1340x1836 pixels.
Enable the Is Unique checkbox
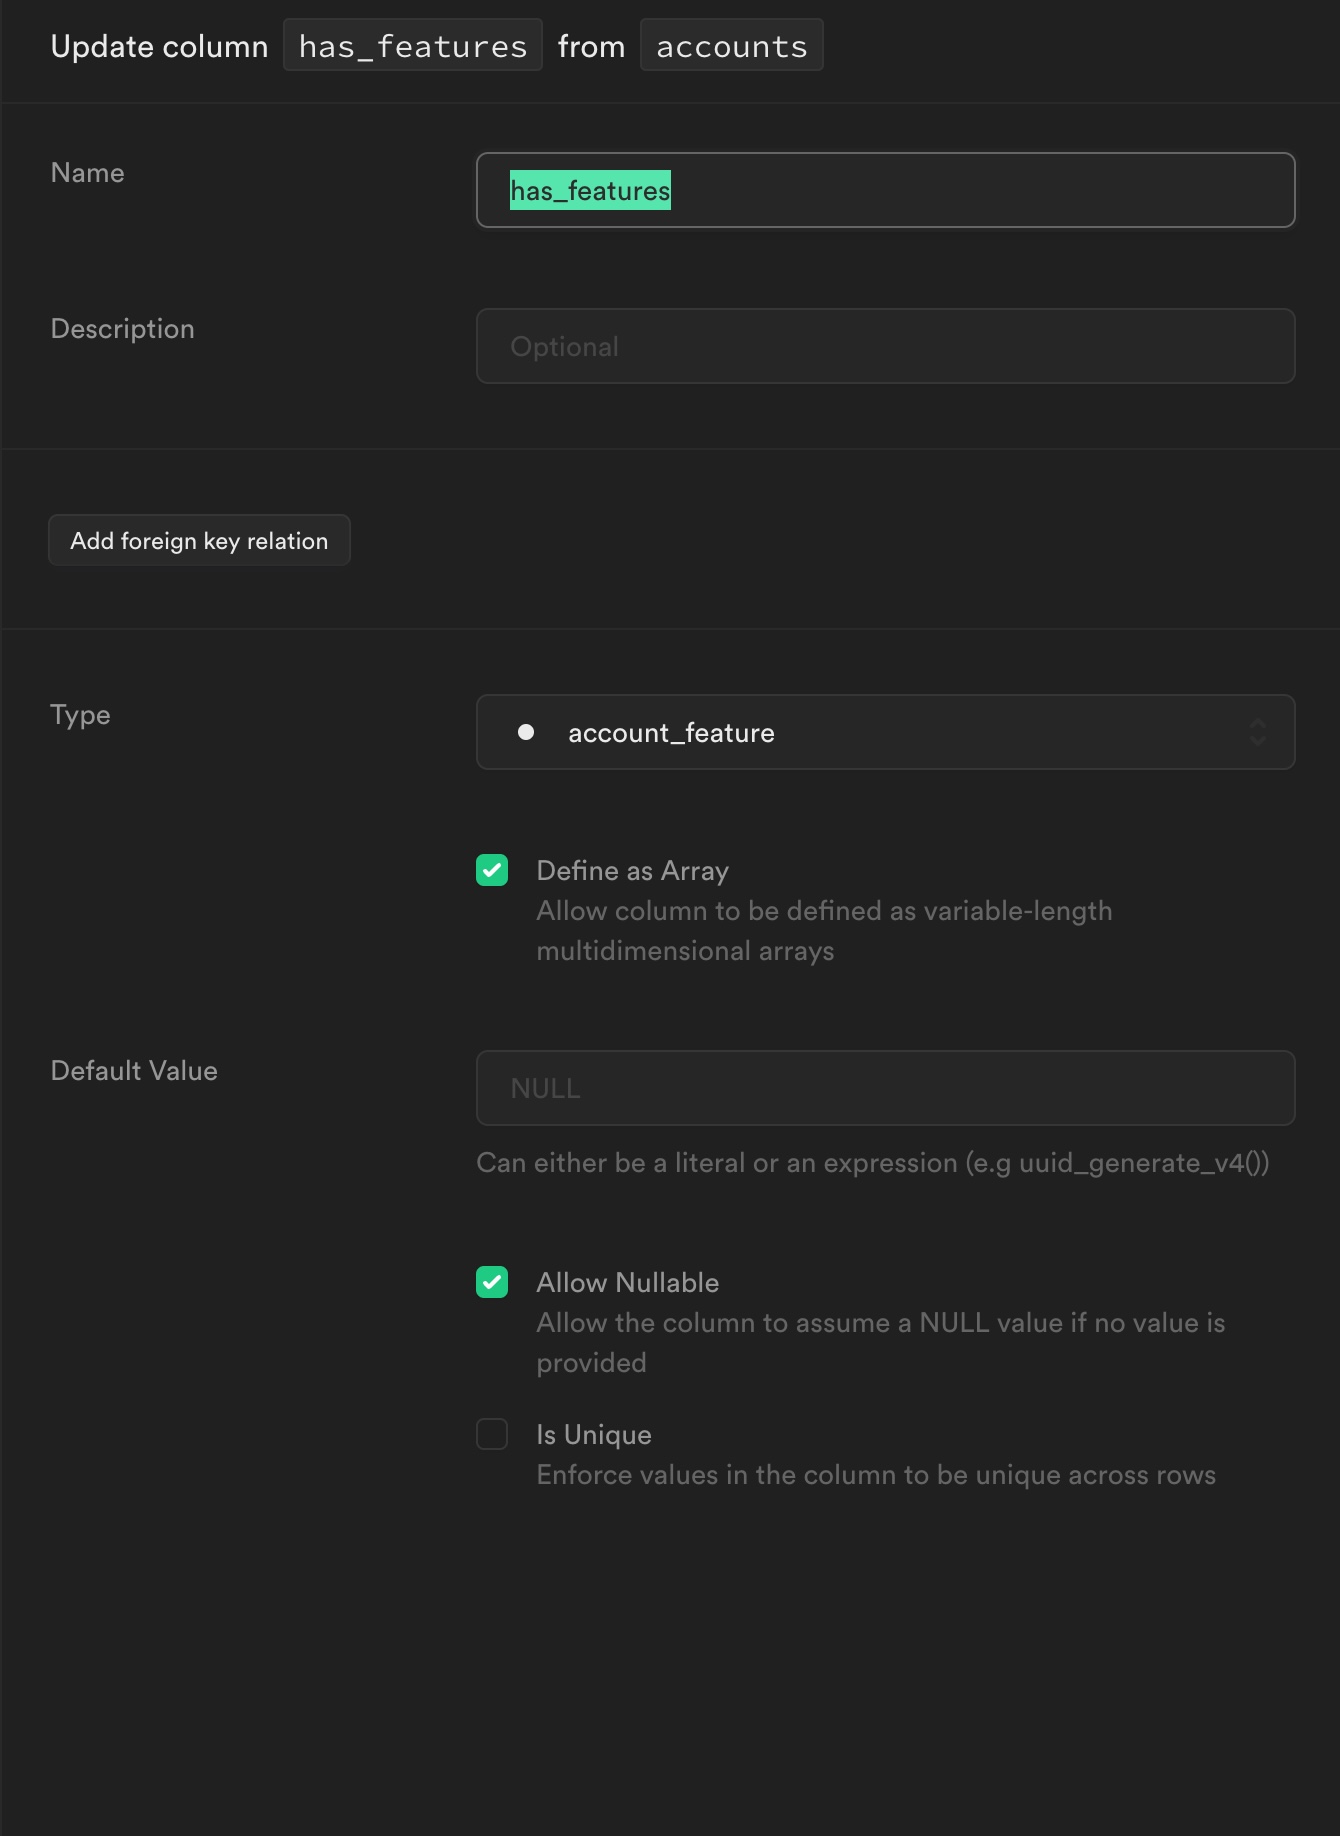[491, 1435]
